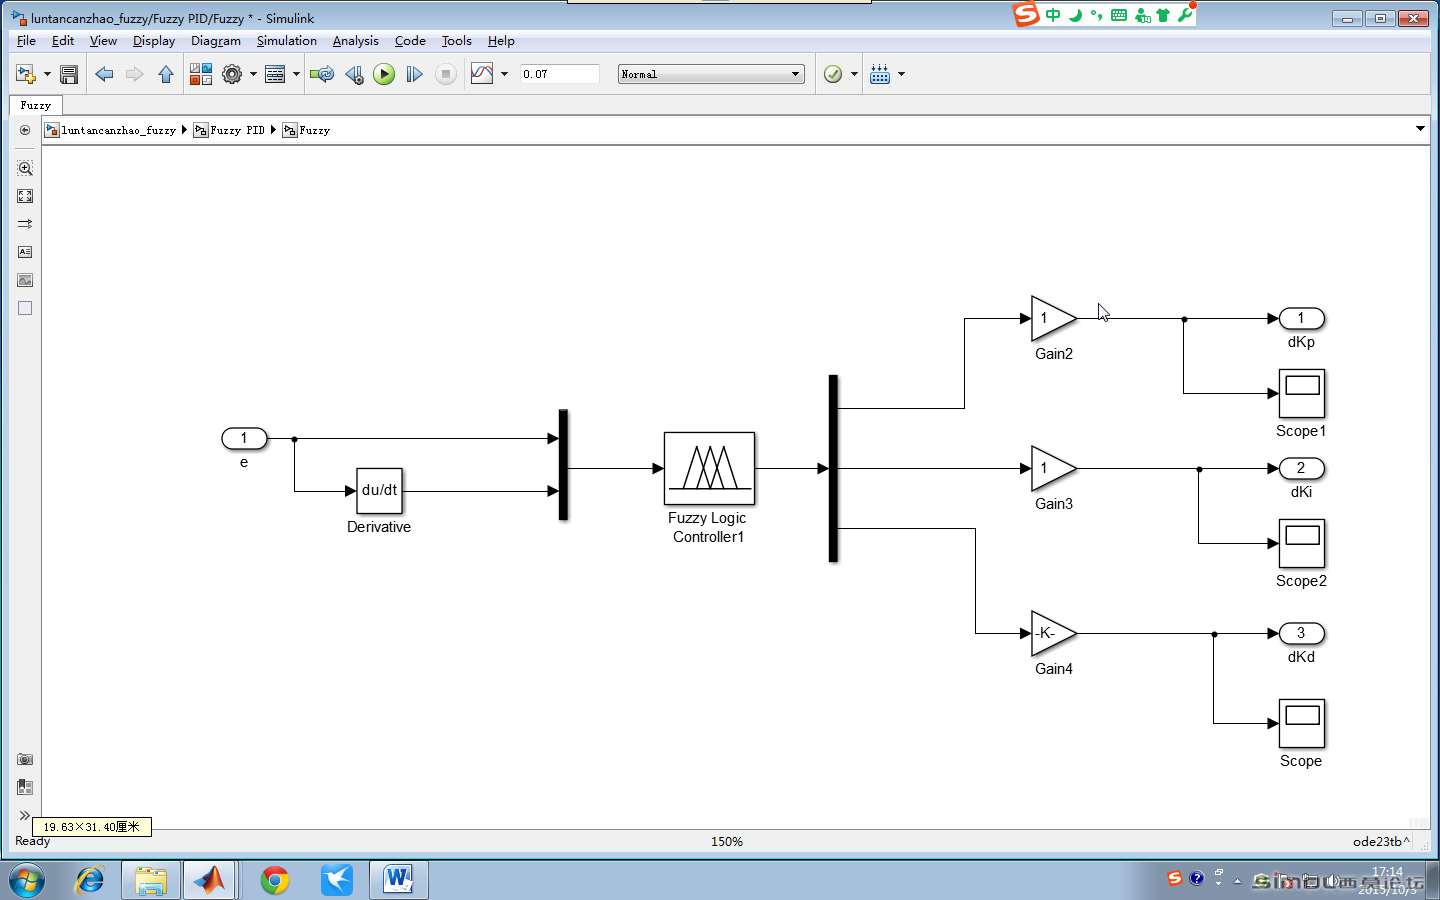Image resolution: width=1440 pixels, height=900 pixels.
Task: Click luntancanzhao_fuzzy in the breadcrumb
Action: (118, 130)
